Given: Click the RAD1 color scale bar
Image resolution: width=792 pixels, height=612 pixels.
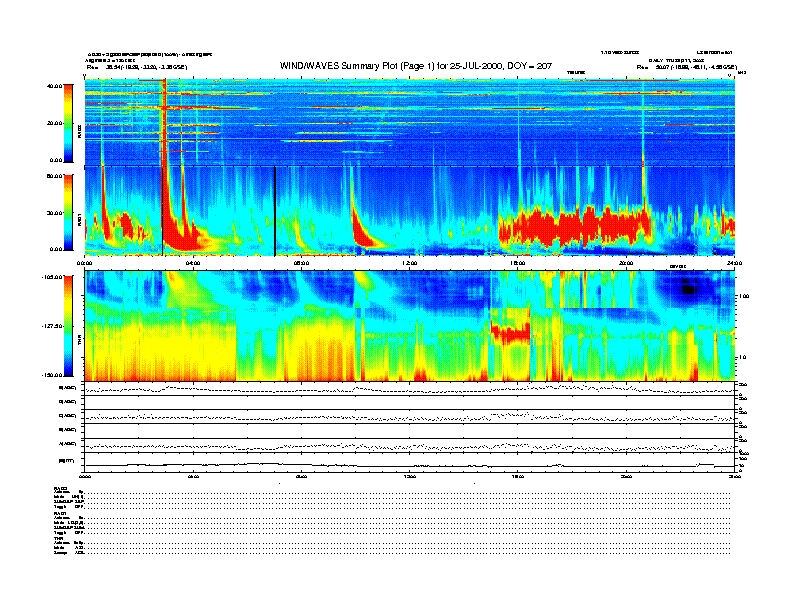Looking at the screenshot, I should tap(68, 212).
